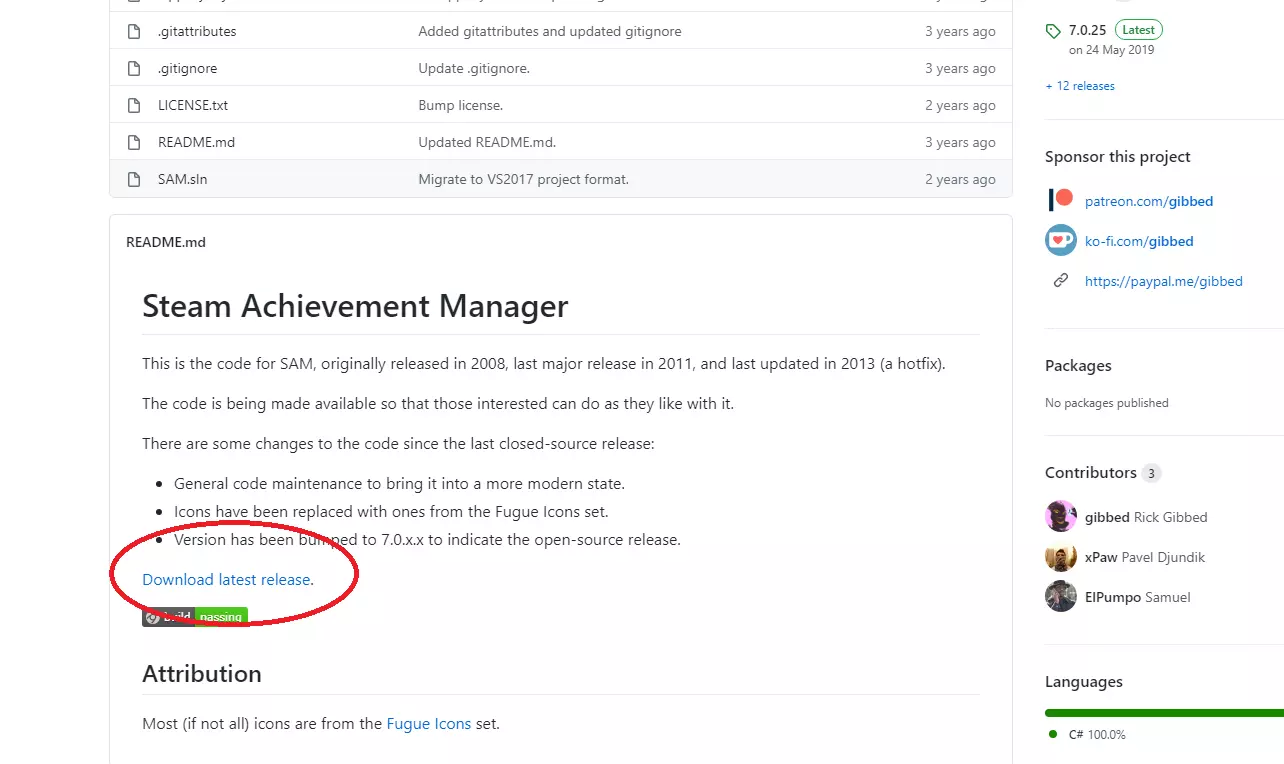Click the Patreon sponsor icon
Viewport: 1284px width, 764px height.
1061,200
